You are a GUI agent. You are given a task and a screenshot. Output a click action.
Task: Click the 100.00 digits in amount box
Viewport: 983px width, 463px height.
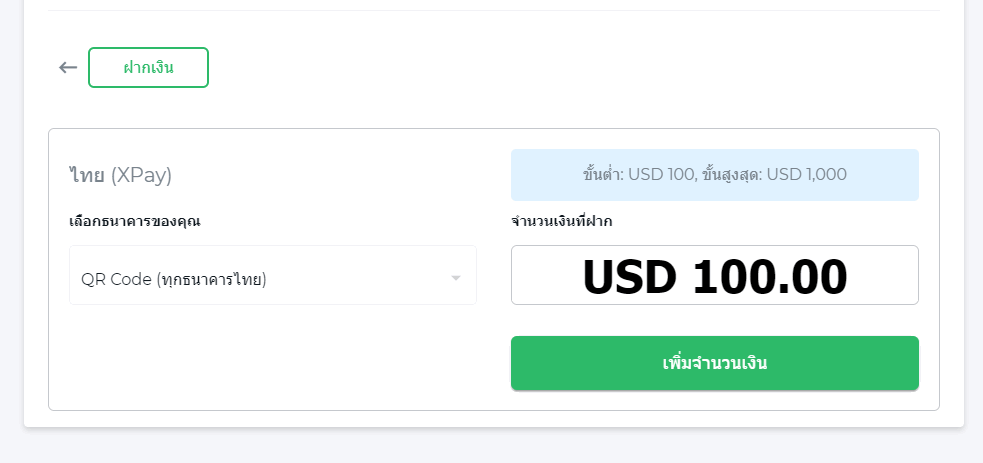(x=770, y=276)
